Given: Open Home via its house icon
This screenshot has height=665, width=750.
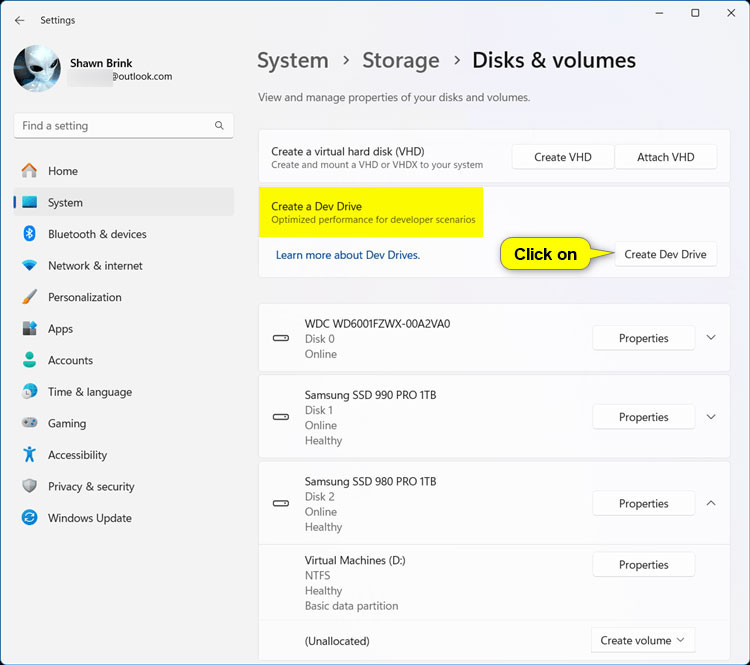Looking at the screenshot, I should coord(29,171).
